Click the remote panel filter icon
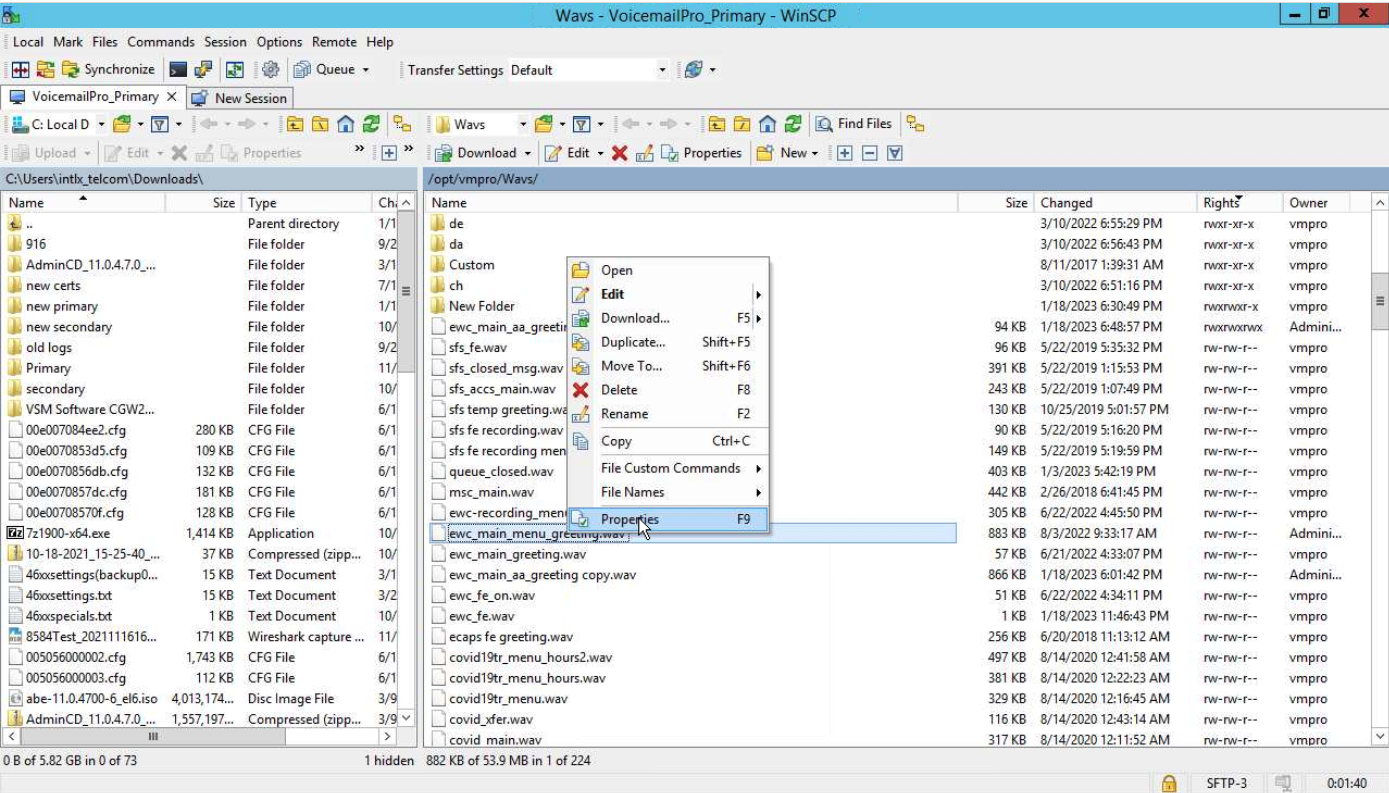 [581, 124]
